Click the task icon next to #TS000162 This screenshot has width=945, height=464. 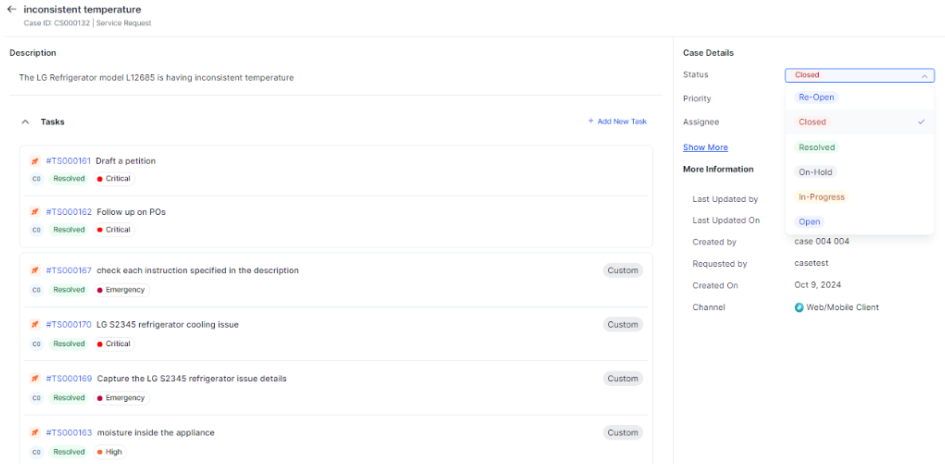pos(36,212)
